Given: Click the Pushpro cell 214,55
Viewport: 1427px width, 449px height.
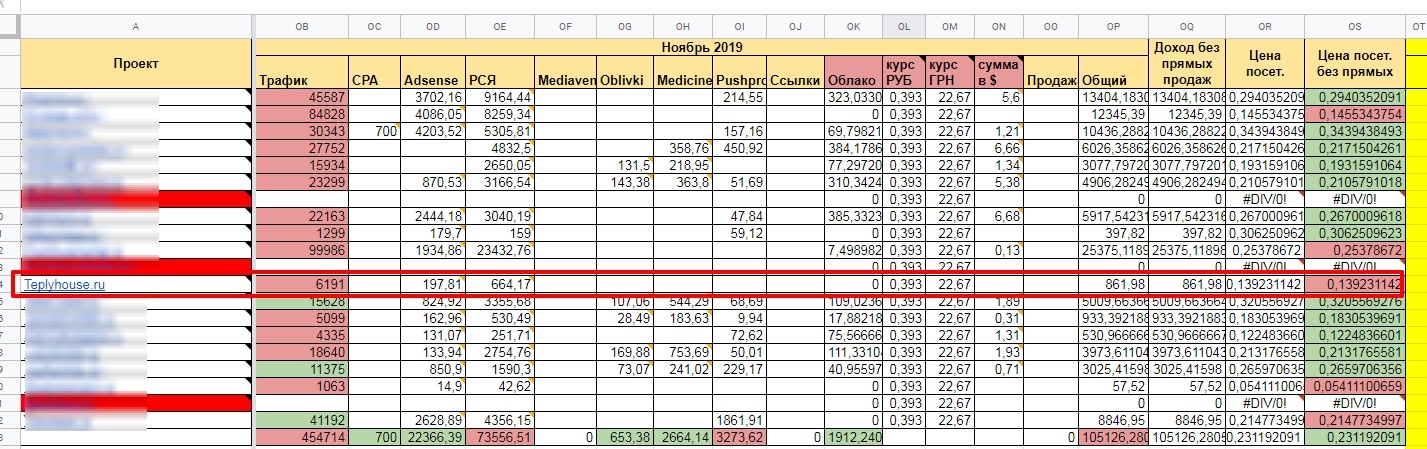Looking at the screenshot, I should click(x=741, y=97).
